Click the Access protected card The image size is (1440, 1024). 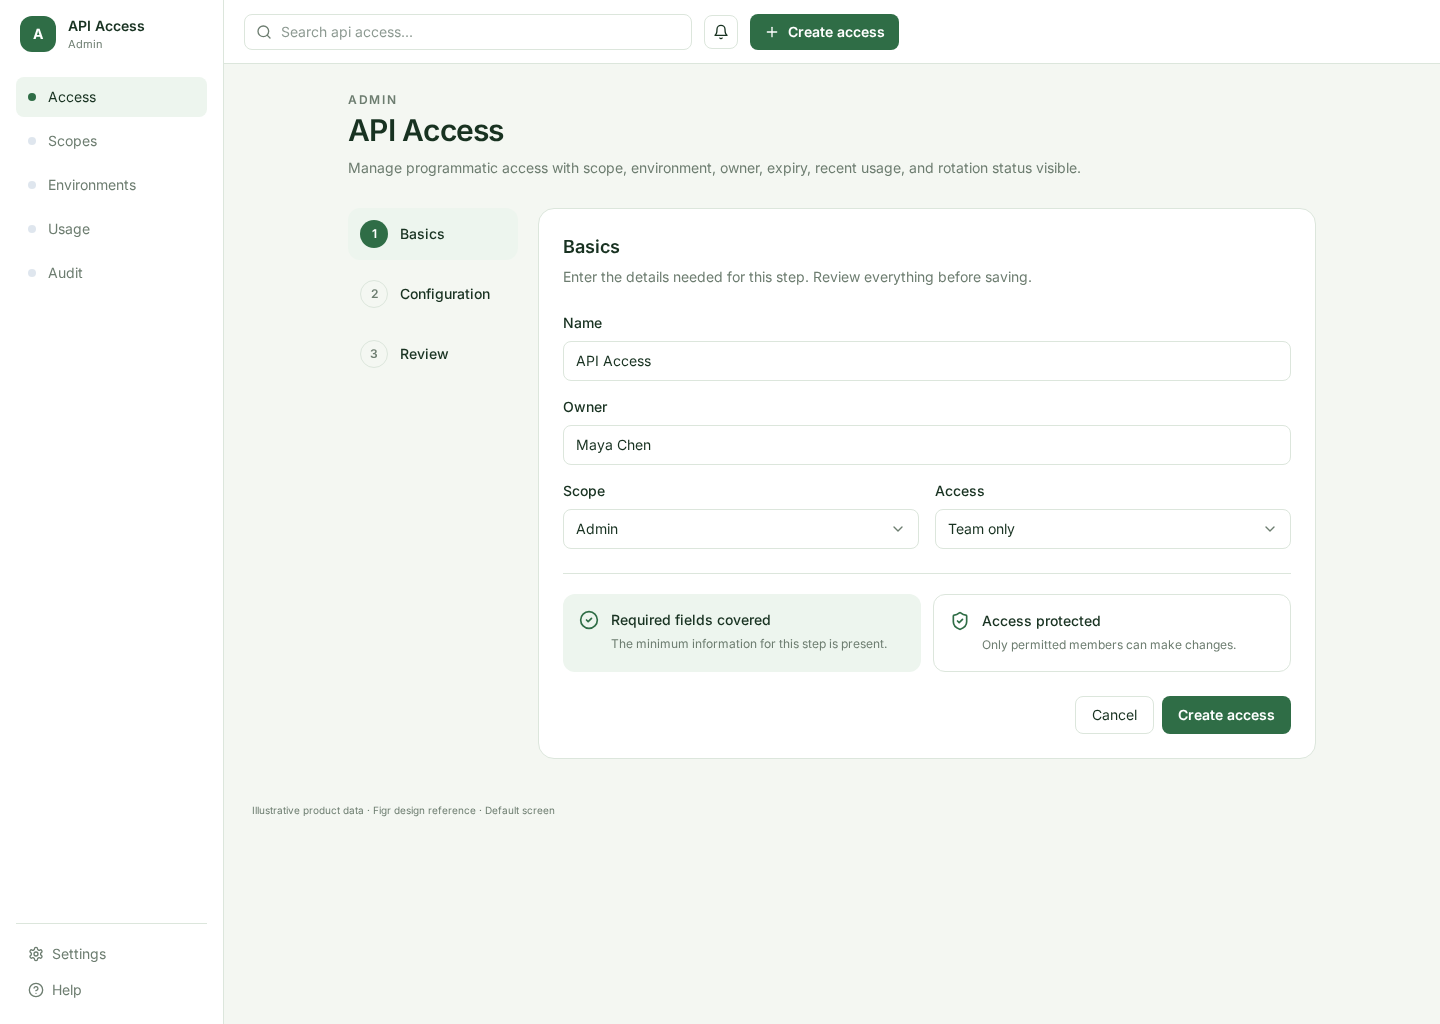tap(1112, 633)
